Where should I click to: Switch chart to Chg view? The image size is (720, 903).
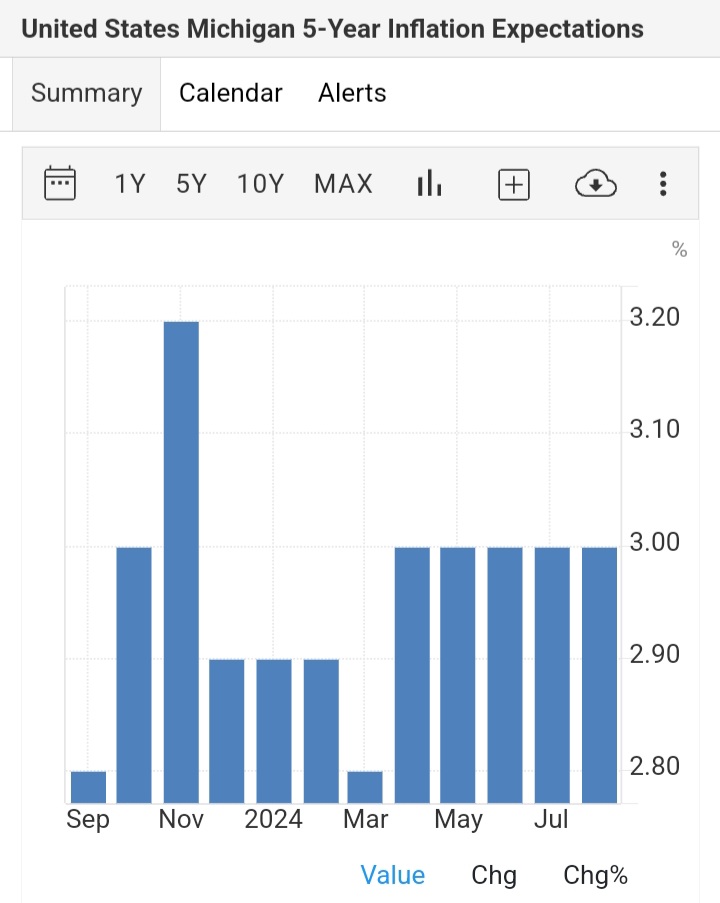[494, 876]
